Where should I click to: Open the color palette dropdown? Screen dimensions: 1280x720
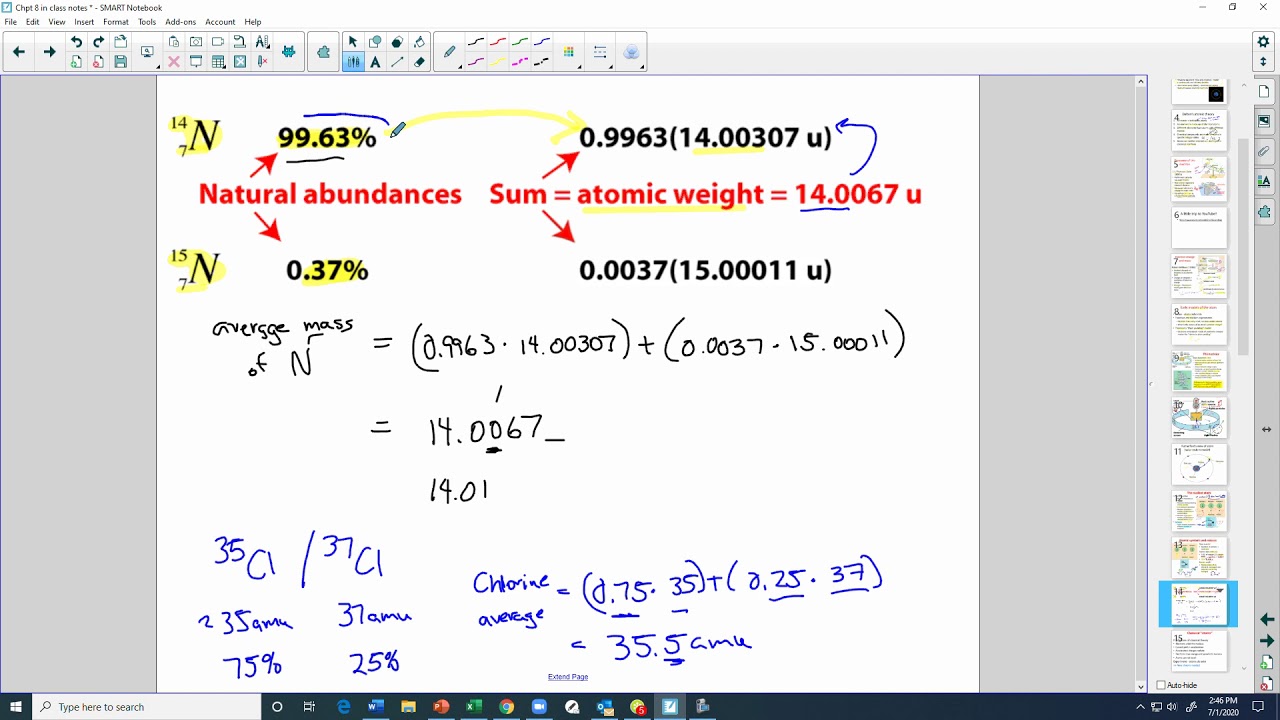click(569, 52)
